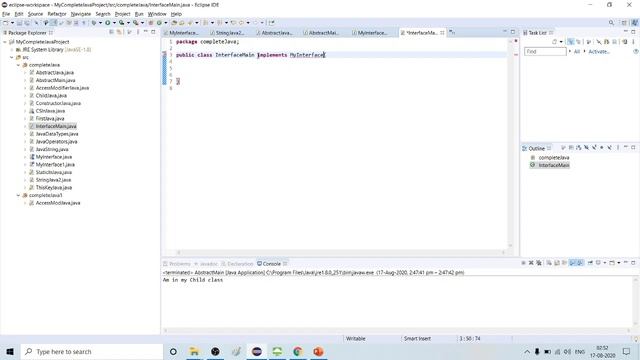The width and height of the screenshot is (640, 360).
Task: Open the Run button dropdown arrow
Action: click(114, 23)
